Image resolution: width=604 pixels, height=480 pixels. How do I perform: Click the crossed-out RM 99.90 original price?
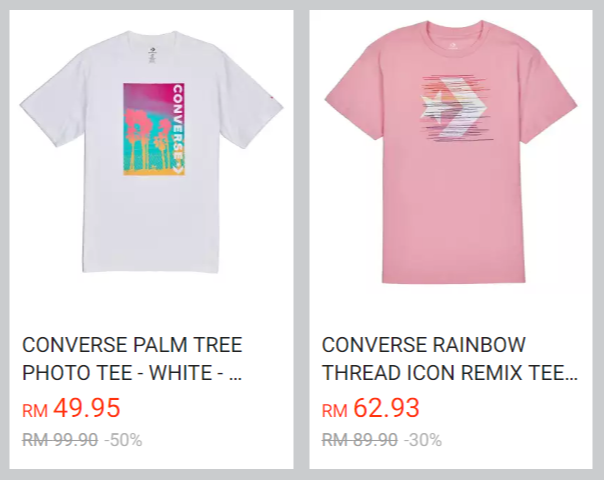pyautogui.click(x=60, y=440)
